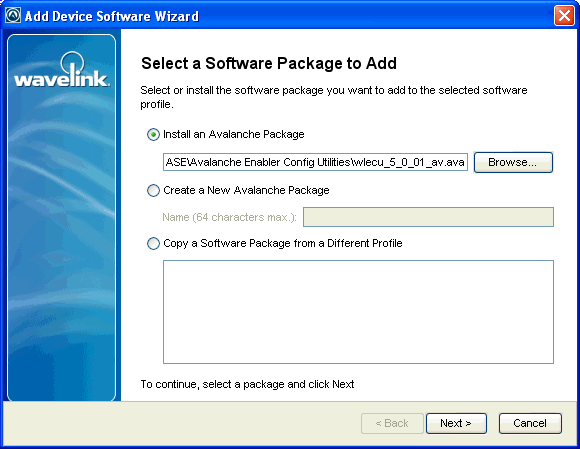
Task: Click the Next > button
Action: coord(456,423)
